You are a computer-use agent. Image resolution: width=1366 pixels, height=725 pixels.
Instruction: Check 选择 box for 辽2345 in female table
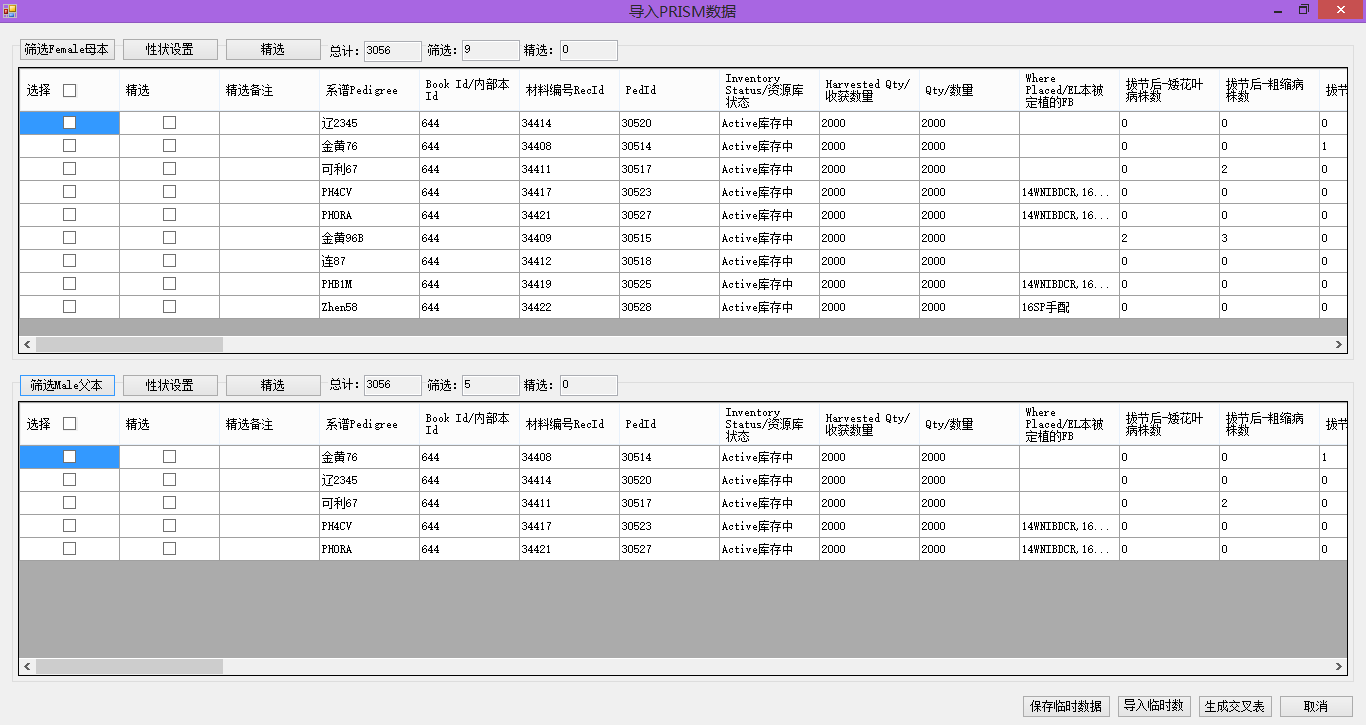coord(69,123)
